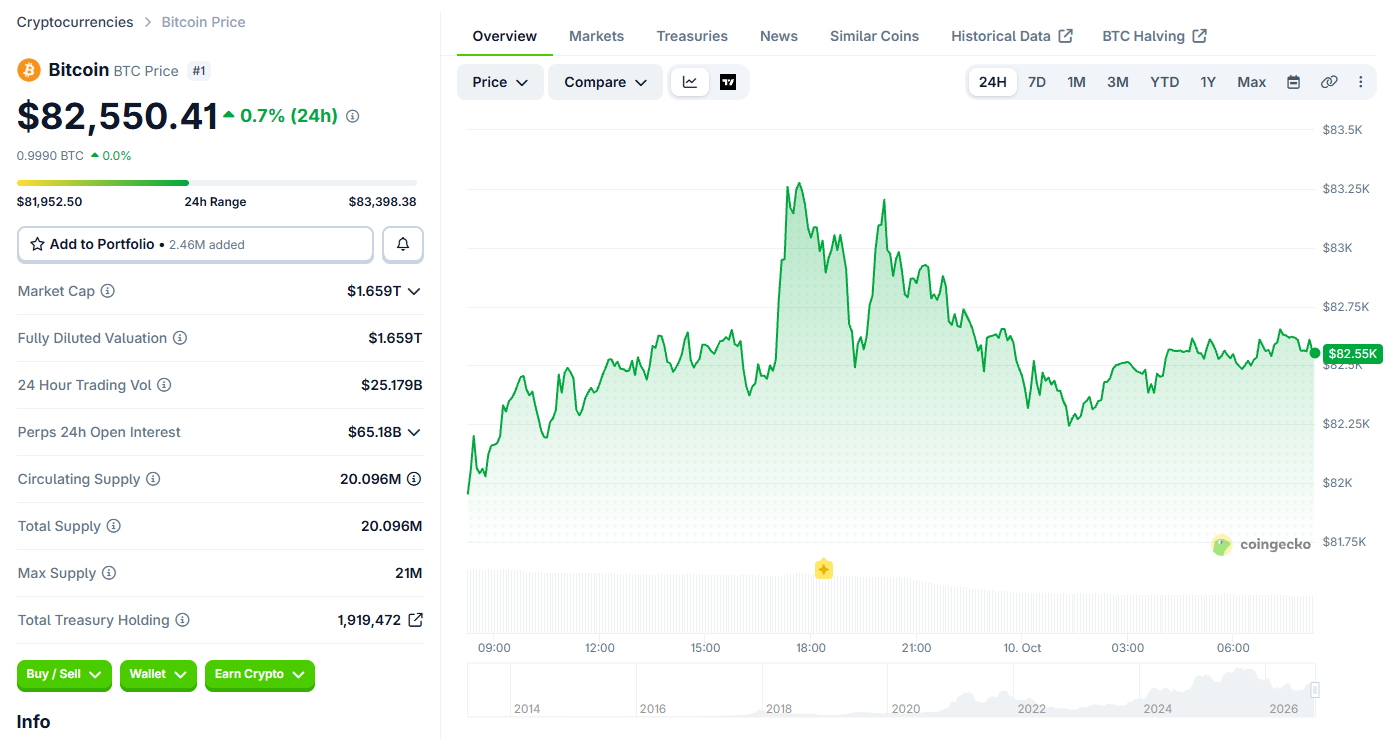Click the info icon after 0.7% (24h)
1390x739 pixels.
click(x=352, y=116)
